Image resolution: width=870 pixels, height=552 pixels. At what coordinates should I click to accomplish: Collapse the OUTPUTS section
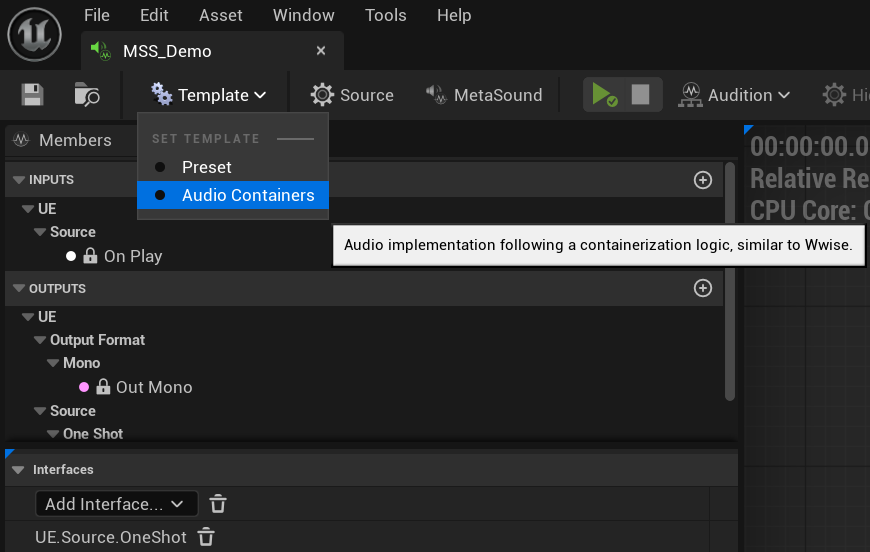(x=19, y=288)
